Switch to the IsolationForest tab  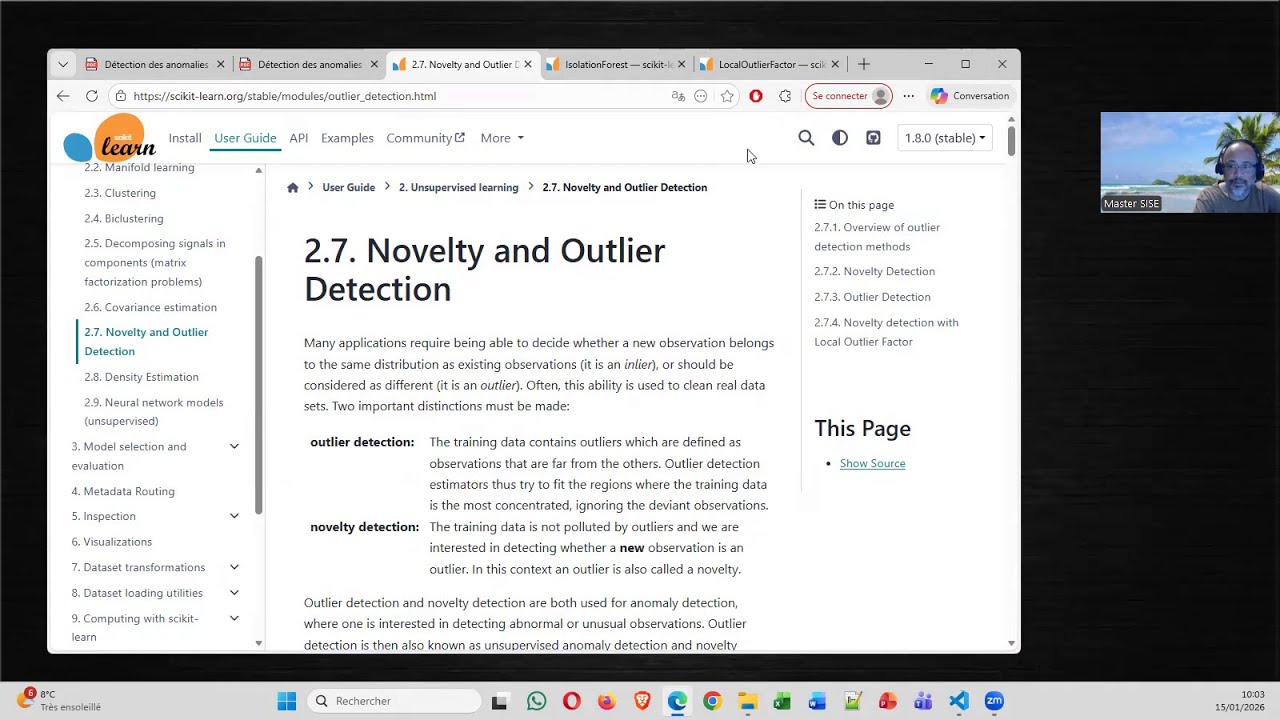coord(615,64)
